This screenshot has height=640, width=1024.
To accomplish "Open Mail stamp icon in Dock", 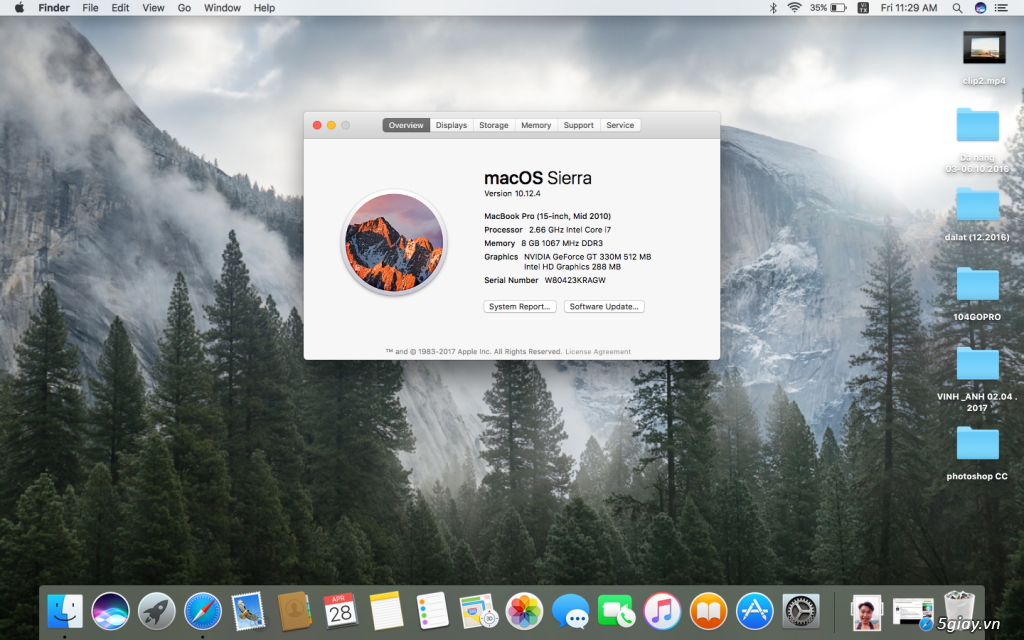I will [x=248, y=611].
